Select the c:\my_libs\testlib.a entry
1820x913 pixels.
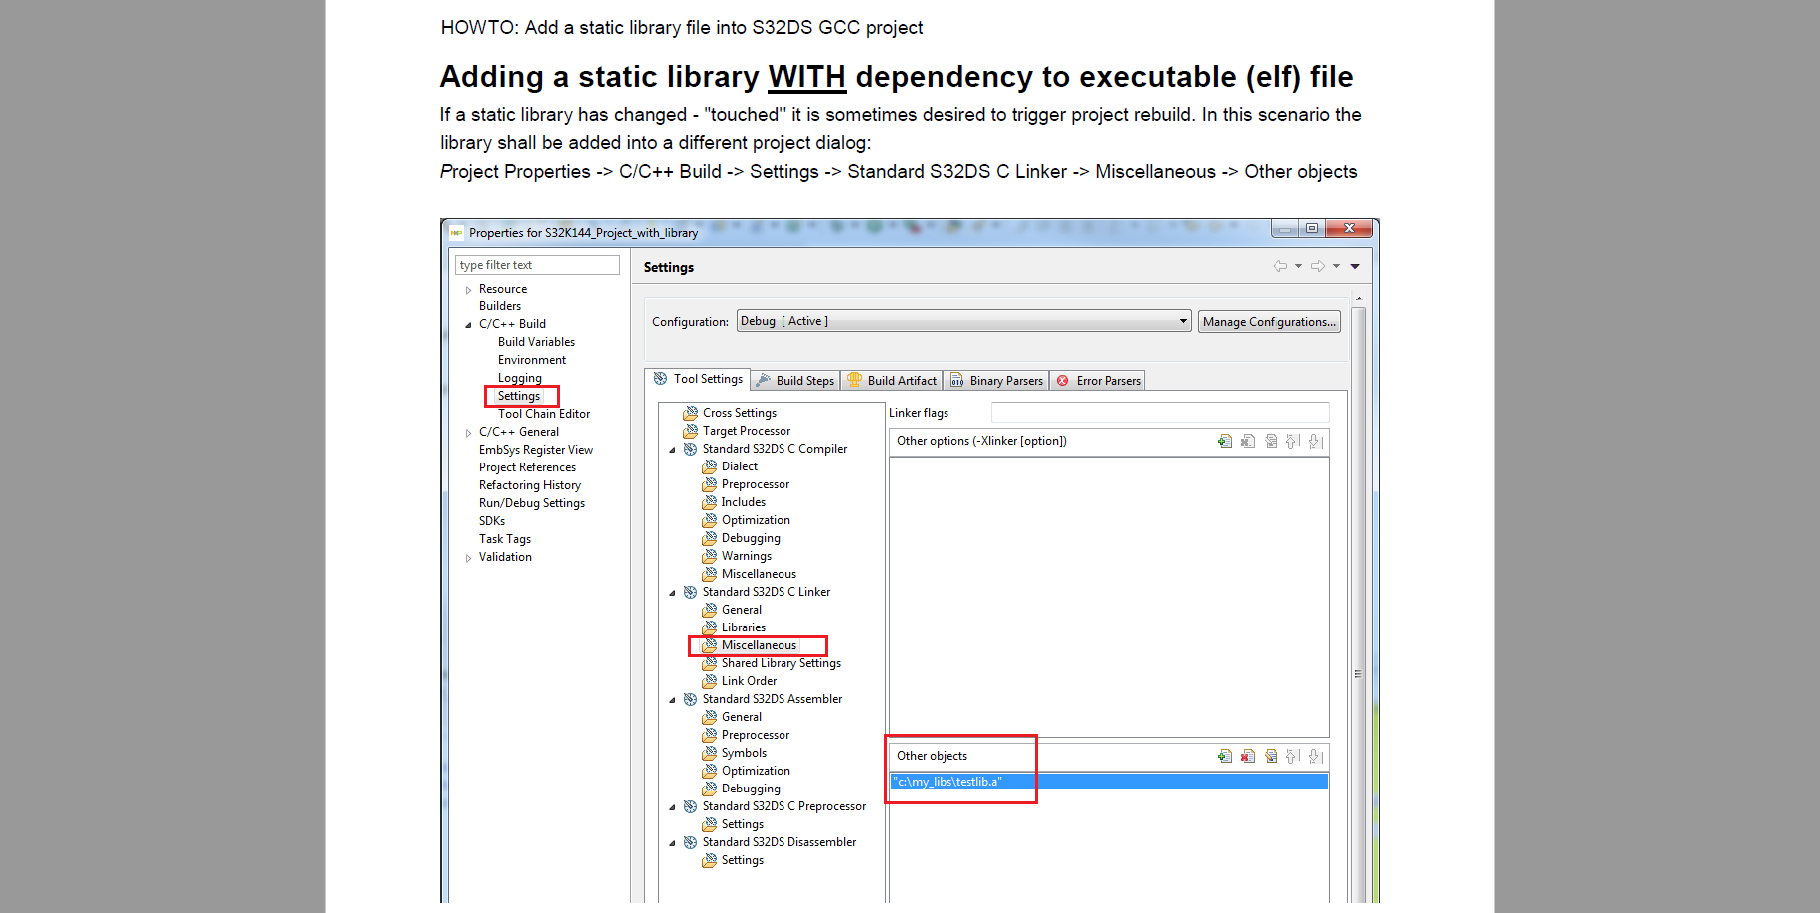pyautogui.click(x=1109, y=782)
